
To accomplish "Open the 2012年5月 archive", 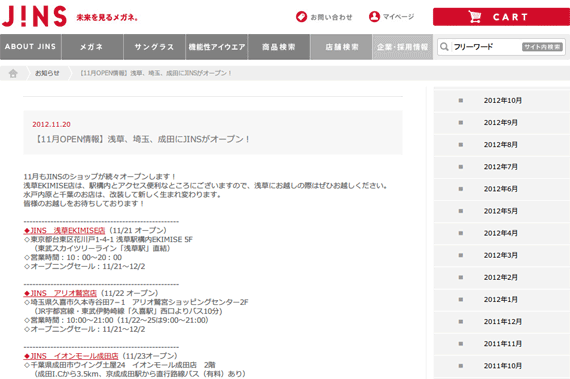I will tap(502, 211).
